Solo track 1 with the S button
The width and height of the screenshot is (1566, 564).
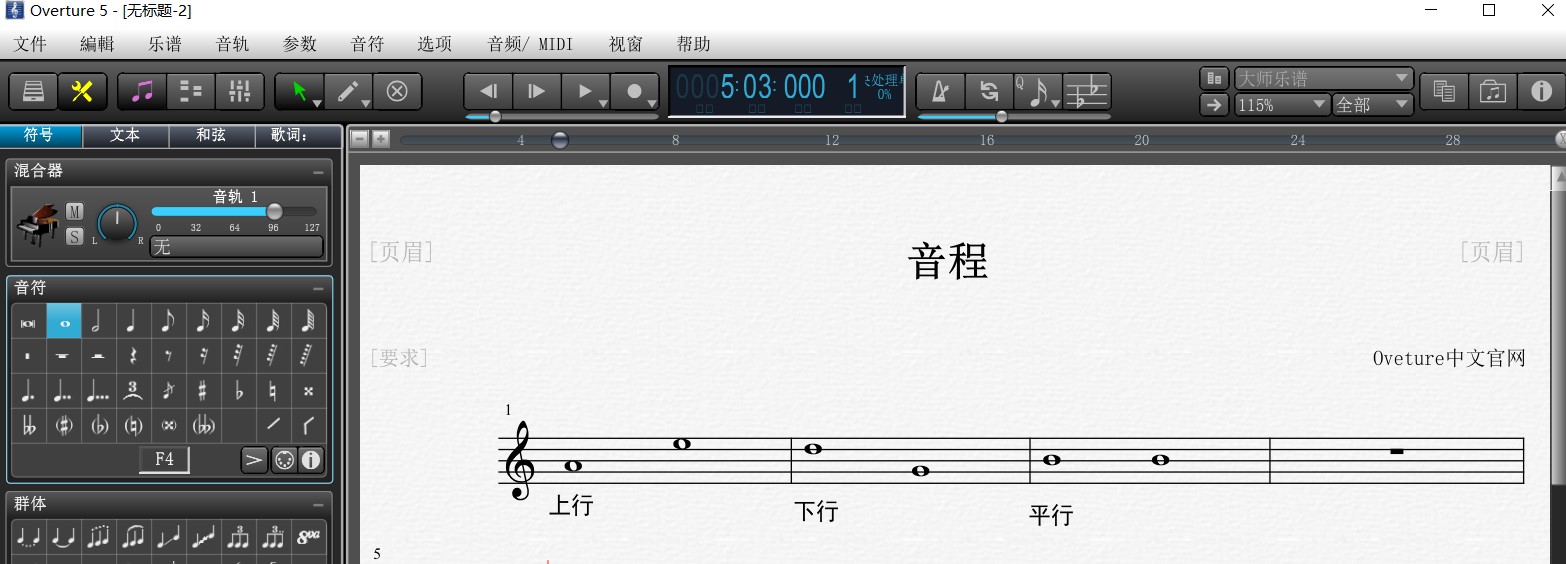click(x=75, y=236)
